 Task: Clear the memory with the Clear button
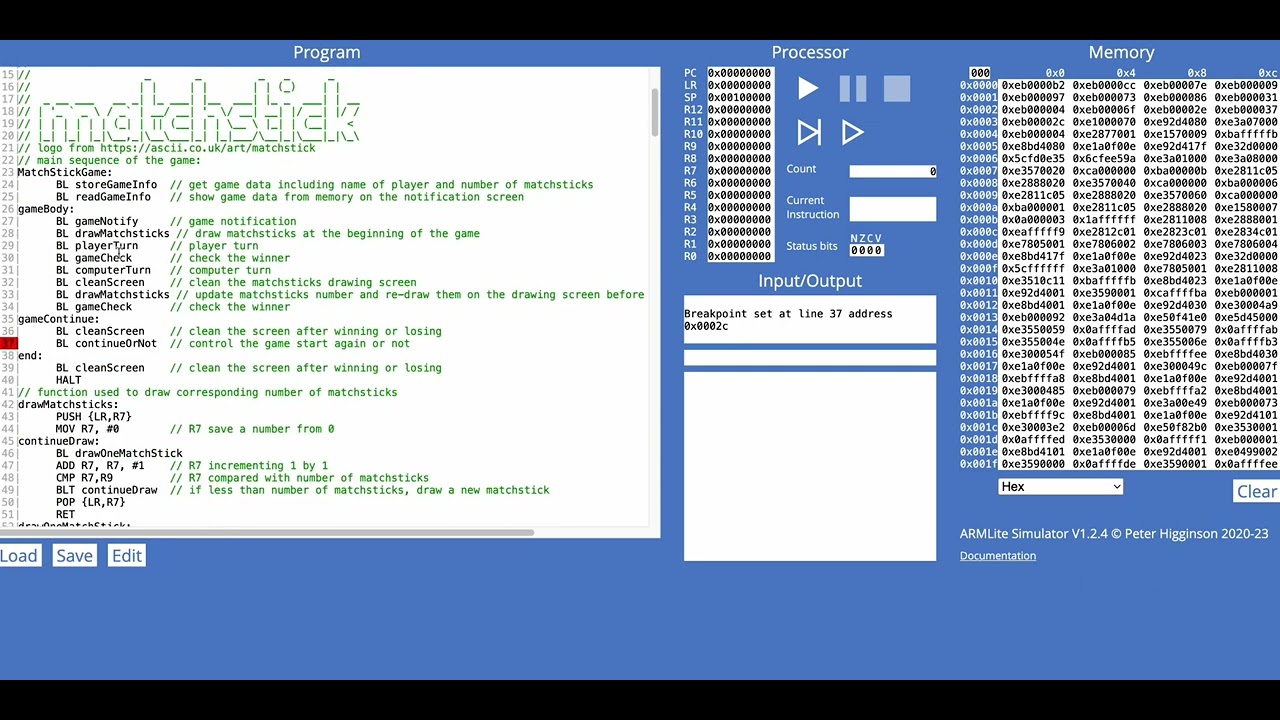(x=1257, y=491)
